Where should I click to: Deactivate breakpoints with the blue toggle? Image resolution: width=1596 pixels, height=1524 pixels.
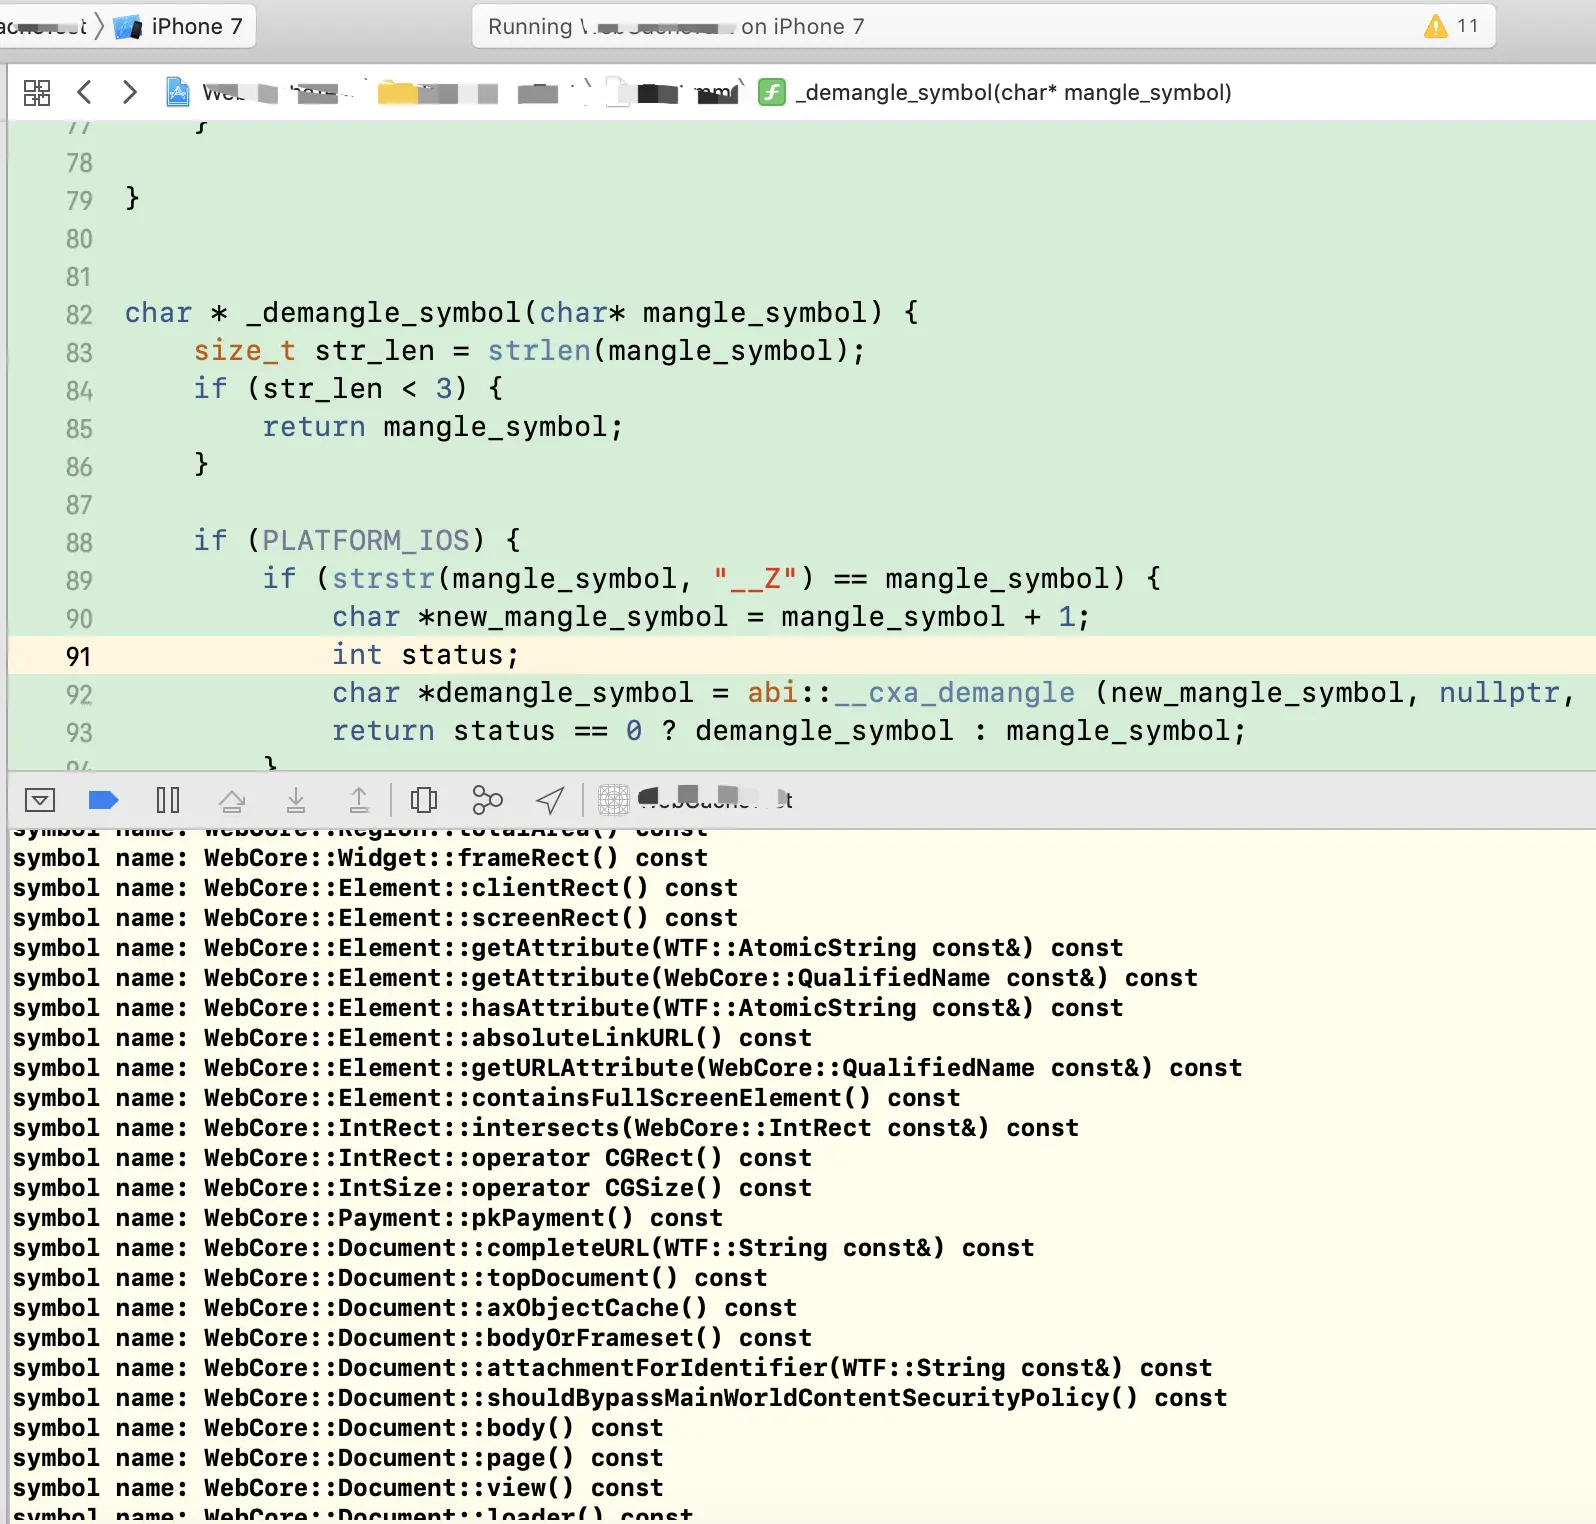[x=104, y=800]
